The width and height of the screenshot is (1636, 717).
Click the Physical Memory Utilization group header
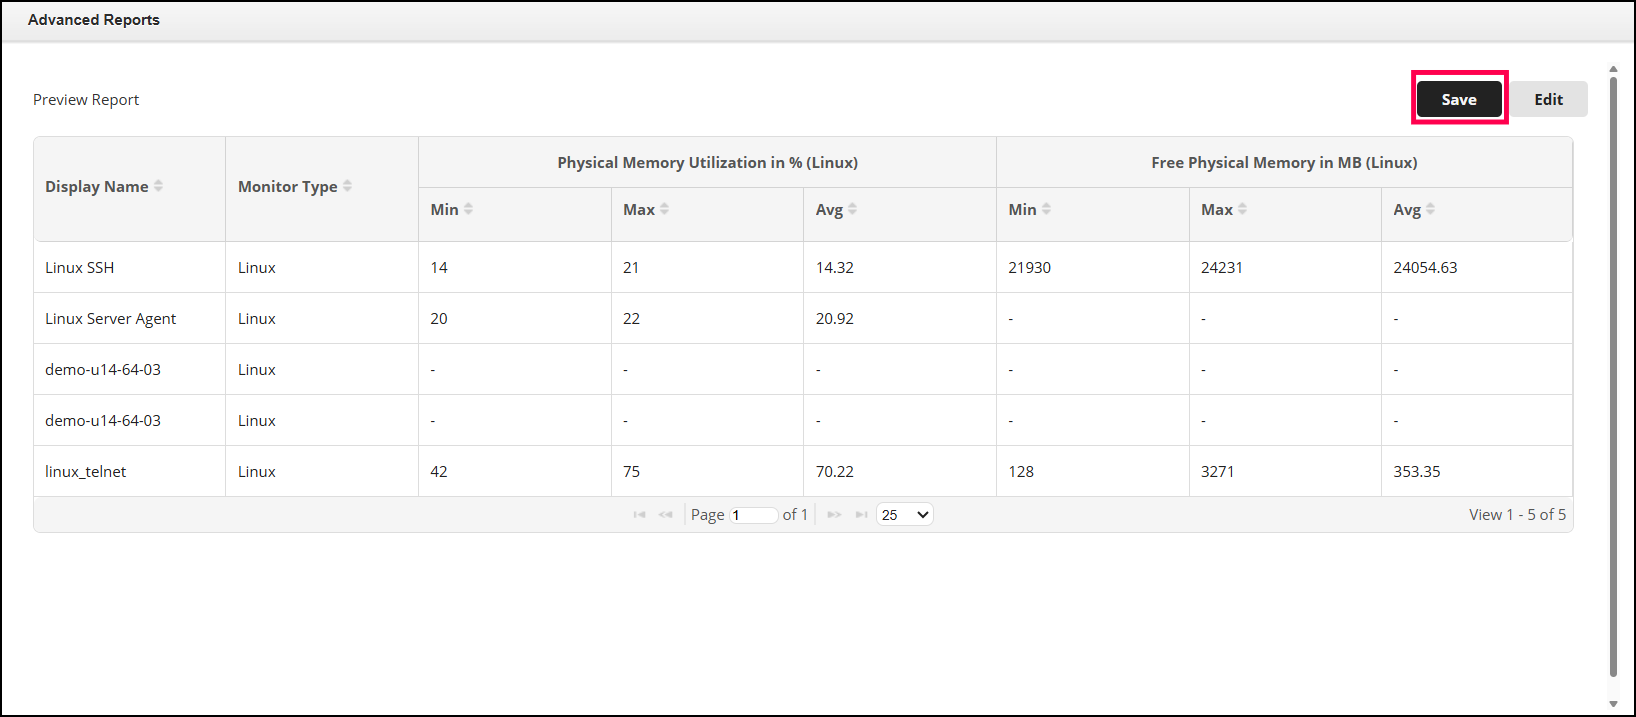tap(707, 162)
